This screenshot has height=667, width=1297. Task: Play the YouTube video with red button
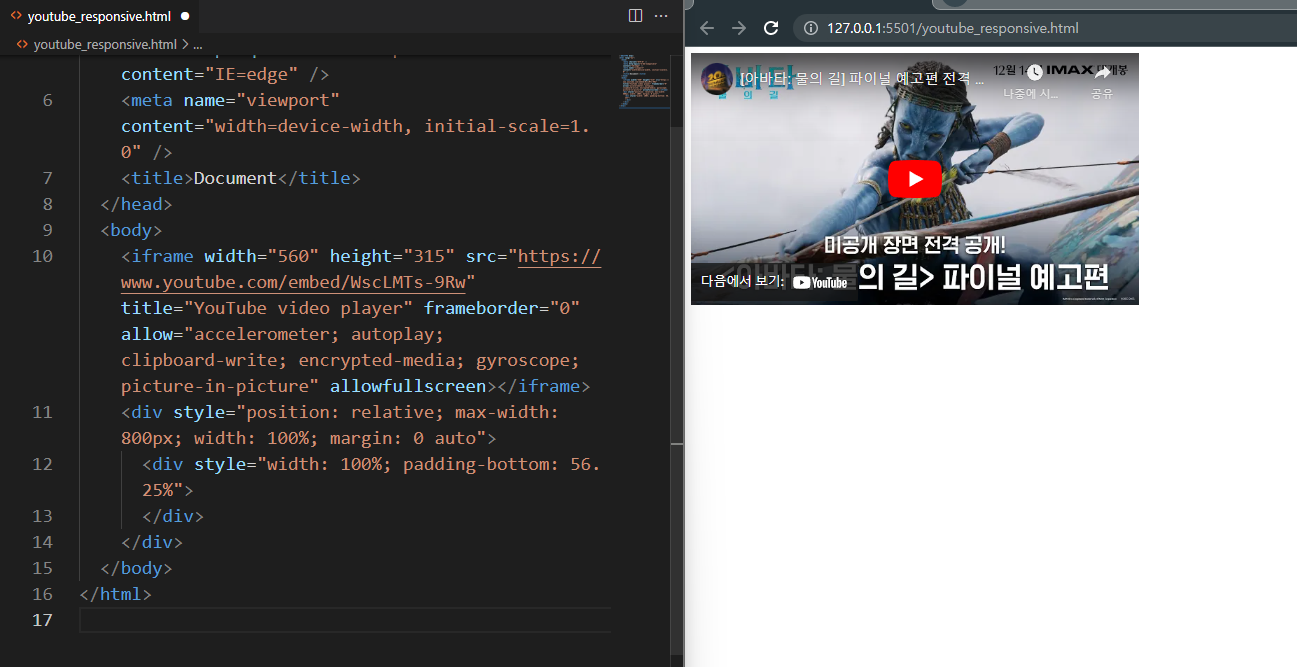(915, 179)
